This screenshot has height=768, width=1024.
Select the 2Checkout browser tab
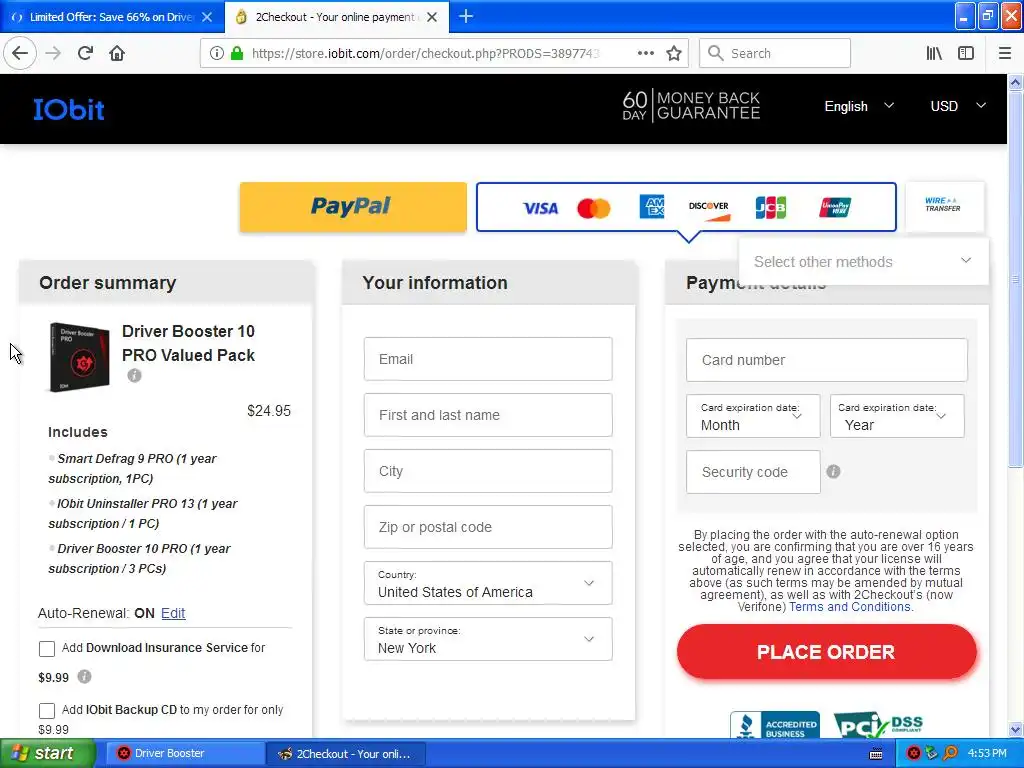336,17
